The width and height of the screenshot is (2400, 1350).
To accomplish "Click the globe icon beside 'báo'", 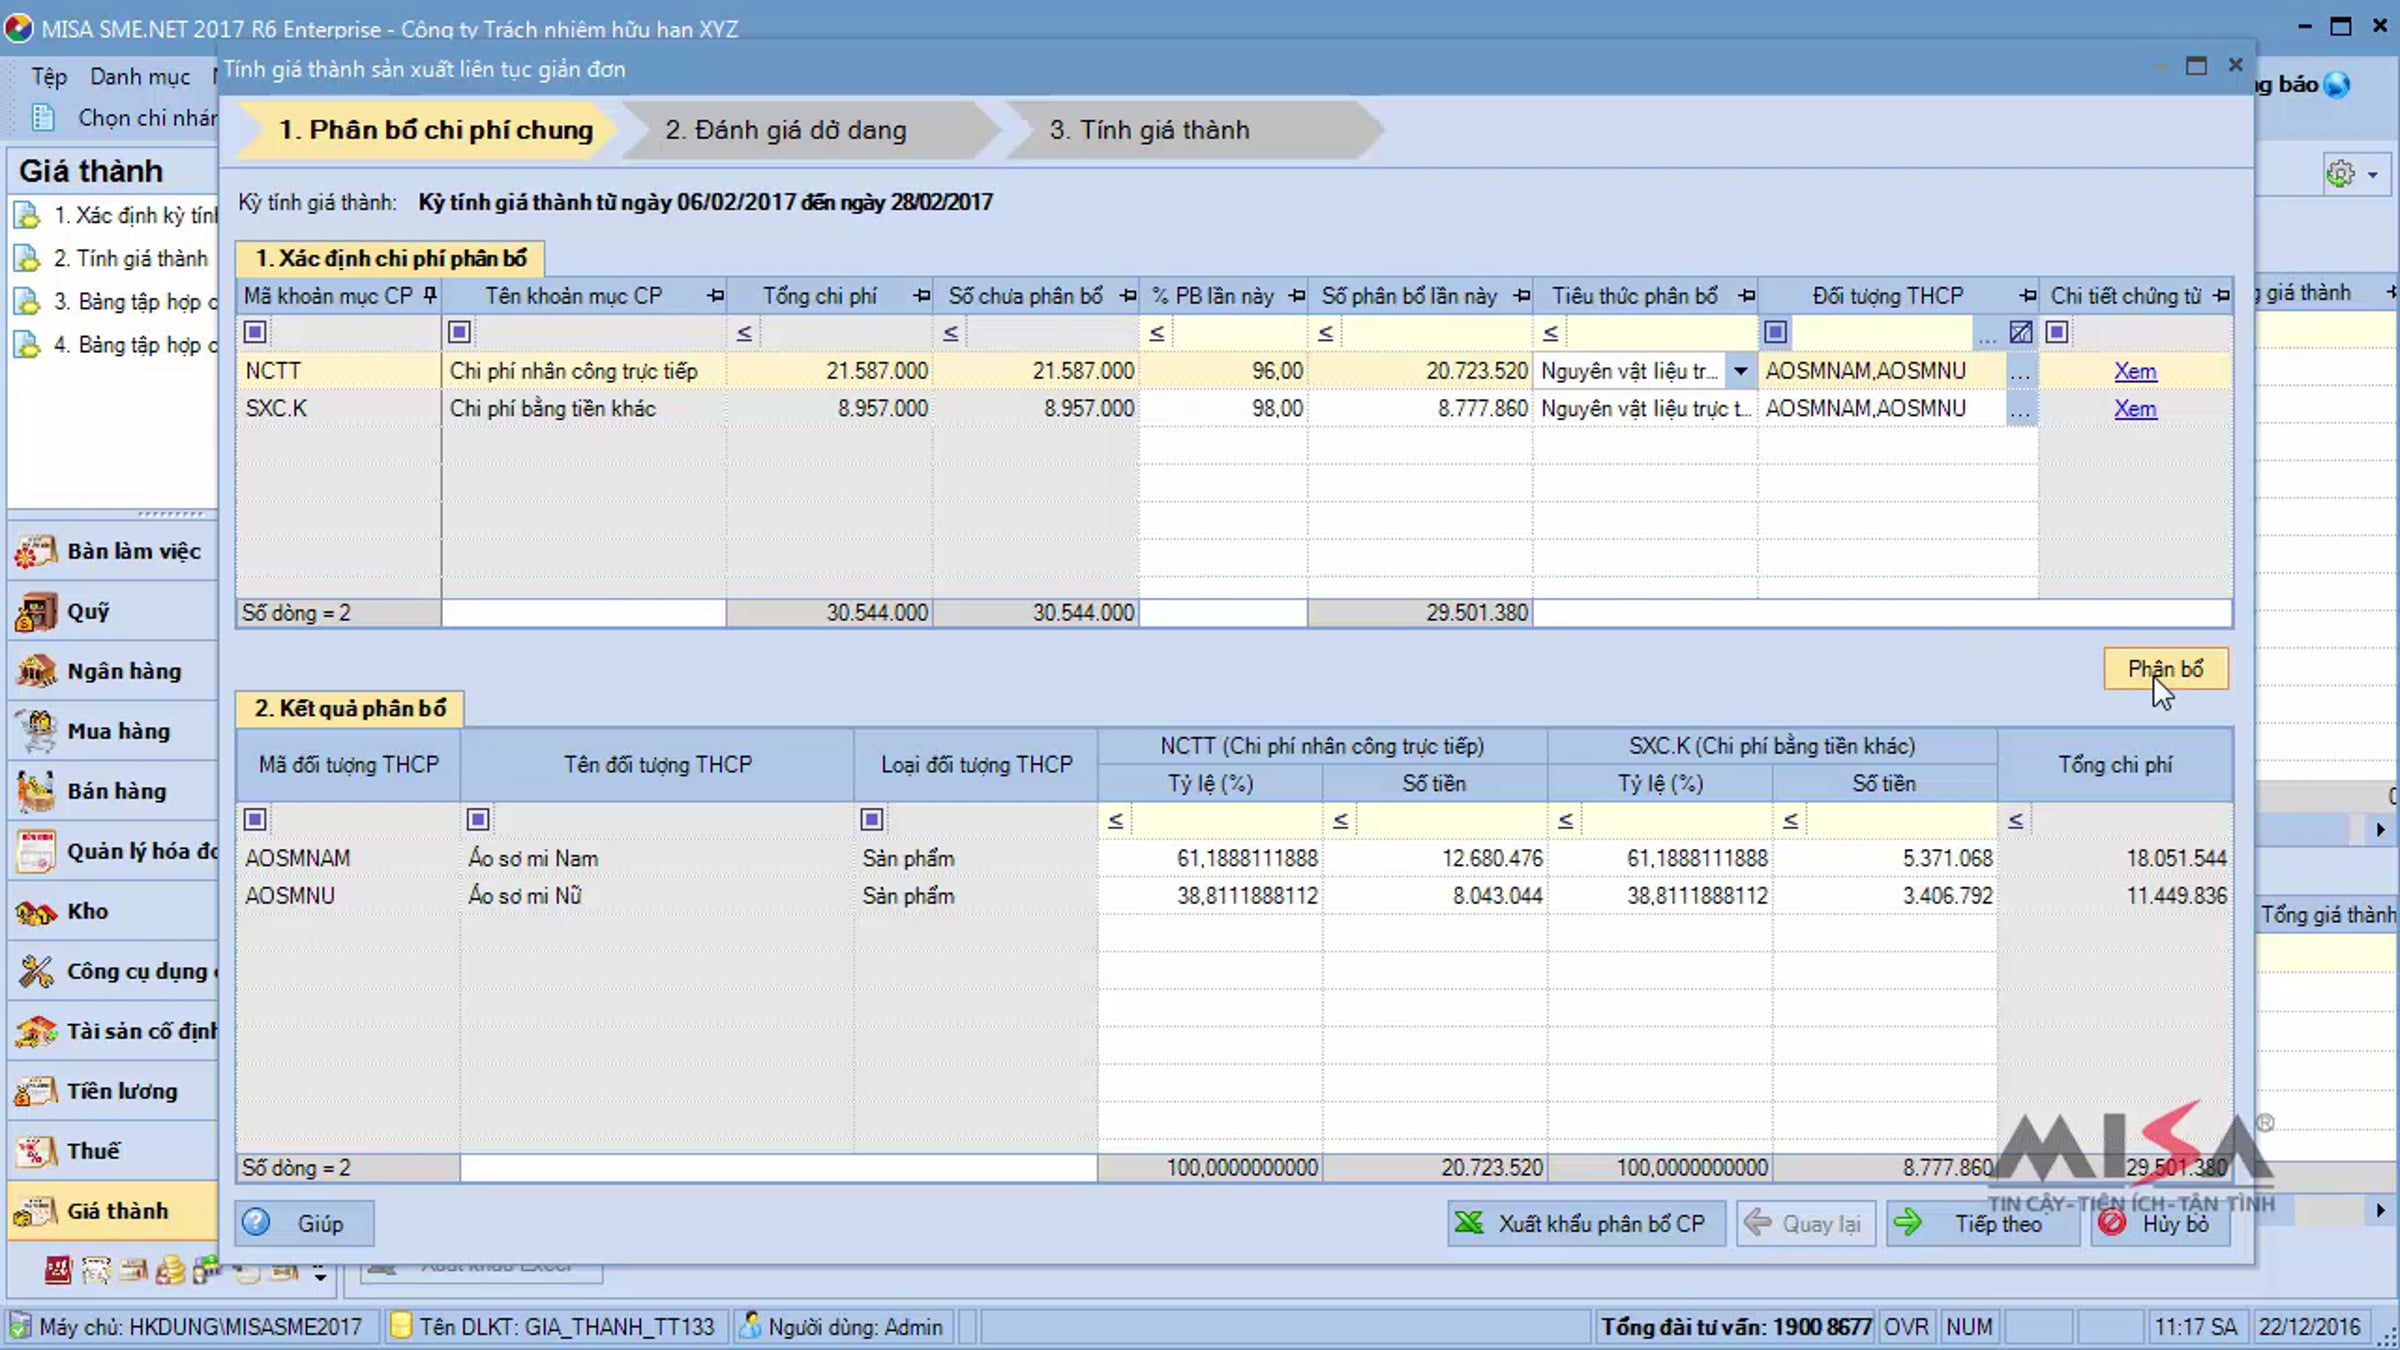I will click(x=2337, y=85).
